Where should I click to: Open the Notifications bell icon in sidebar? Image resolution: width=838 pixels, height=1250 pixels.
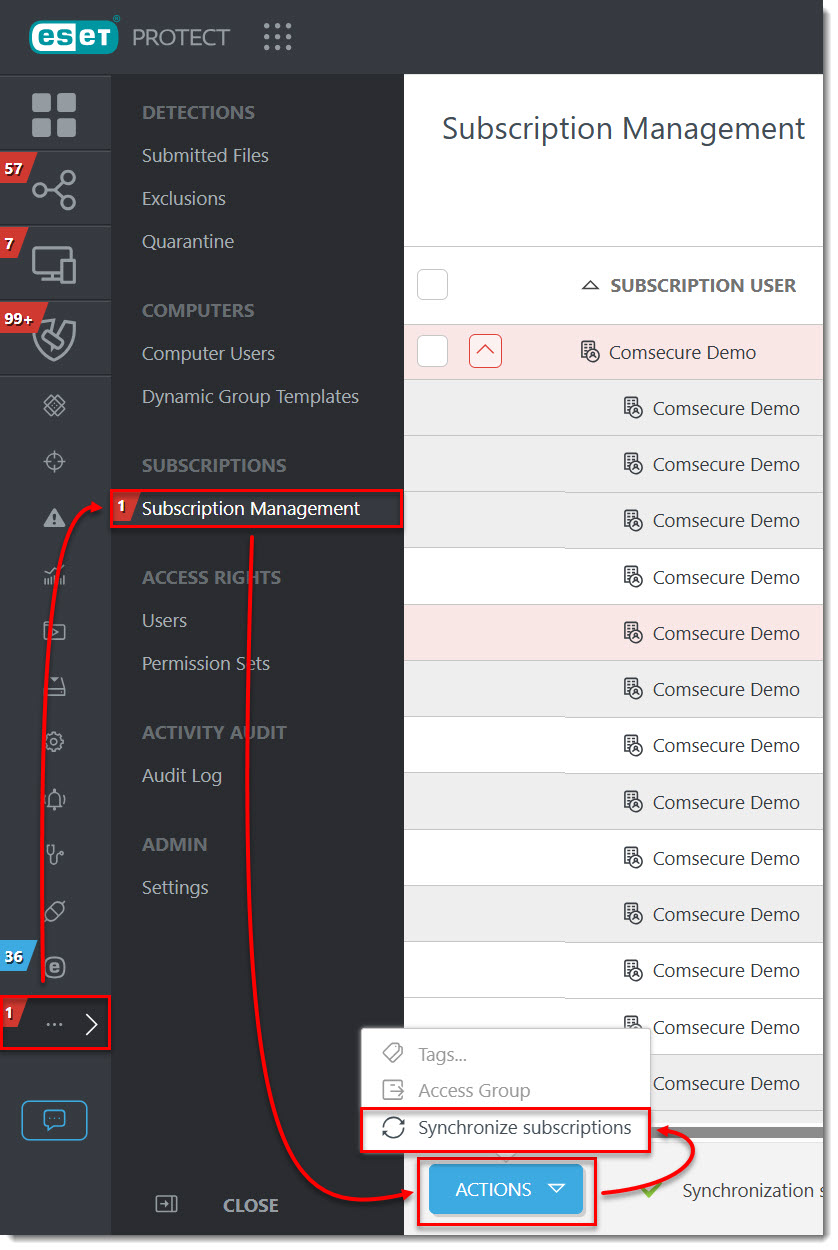[54, 798]
